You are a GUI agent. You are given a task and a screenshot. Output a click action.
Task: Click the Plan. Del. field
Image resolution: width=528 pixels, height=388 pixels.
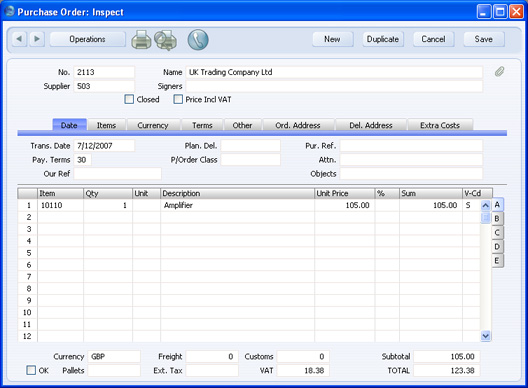click(x=251, y=146)
